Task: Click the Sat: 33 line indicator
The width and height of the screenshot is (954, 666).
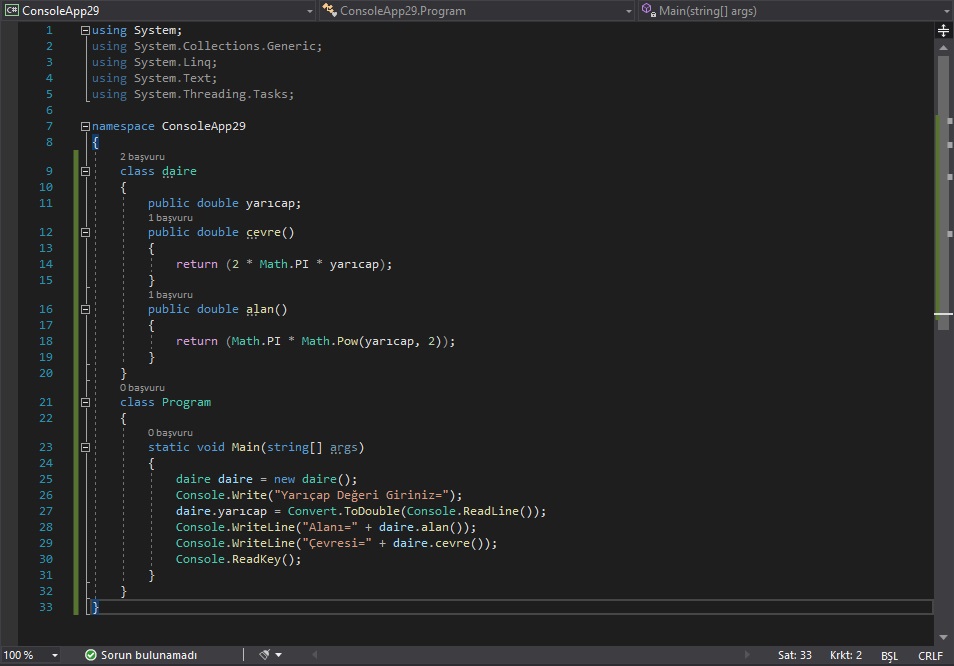Action: pyautogui.click(x=795, y=655)
